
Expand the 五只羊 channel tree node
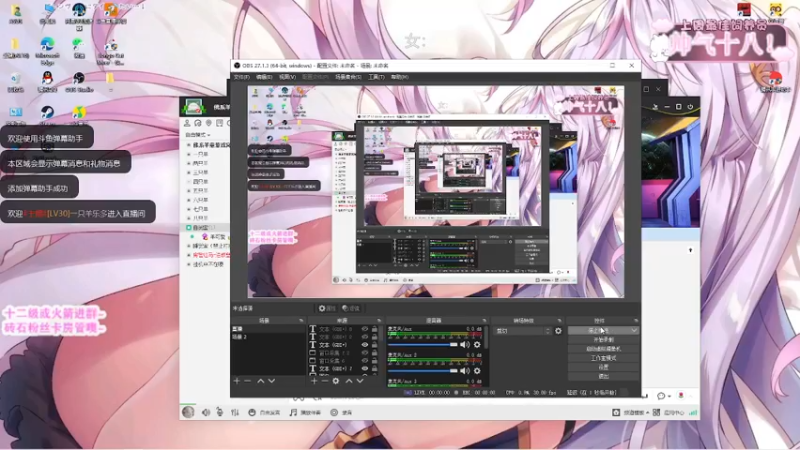189,191
